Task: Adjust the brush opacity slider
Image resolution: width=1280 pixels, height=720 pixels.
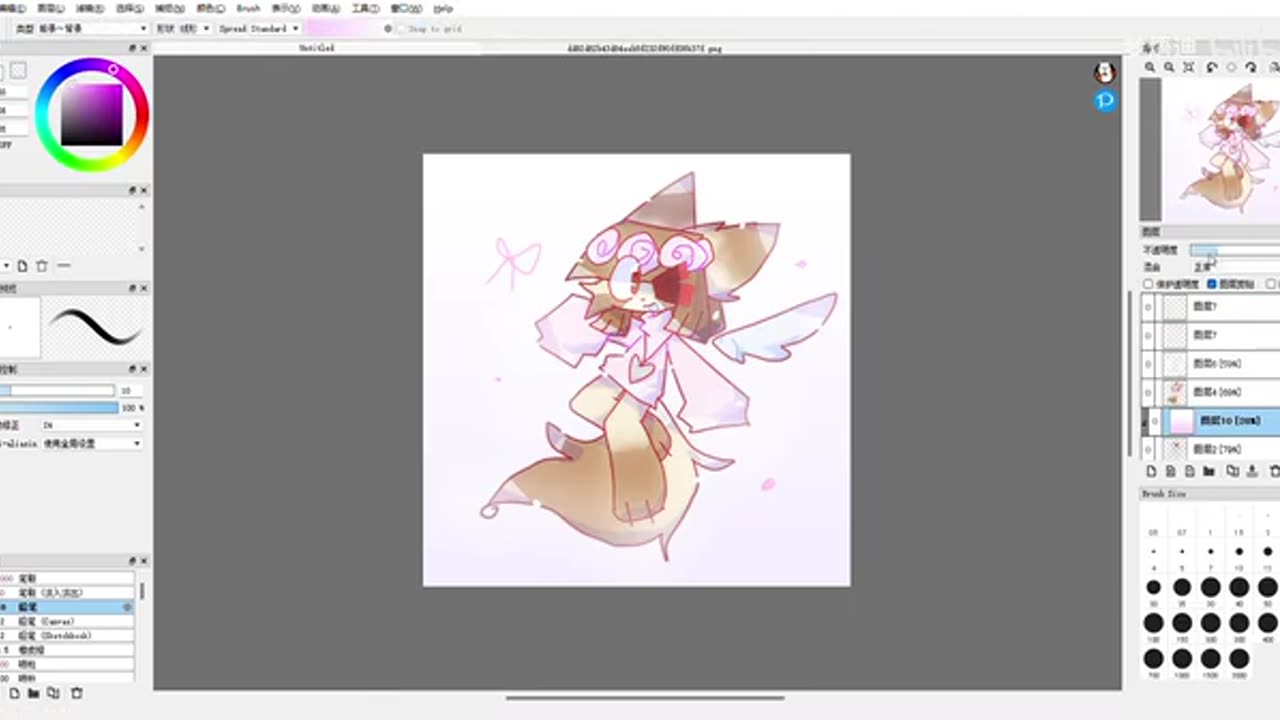Action: (58, 408)
